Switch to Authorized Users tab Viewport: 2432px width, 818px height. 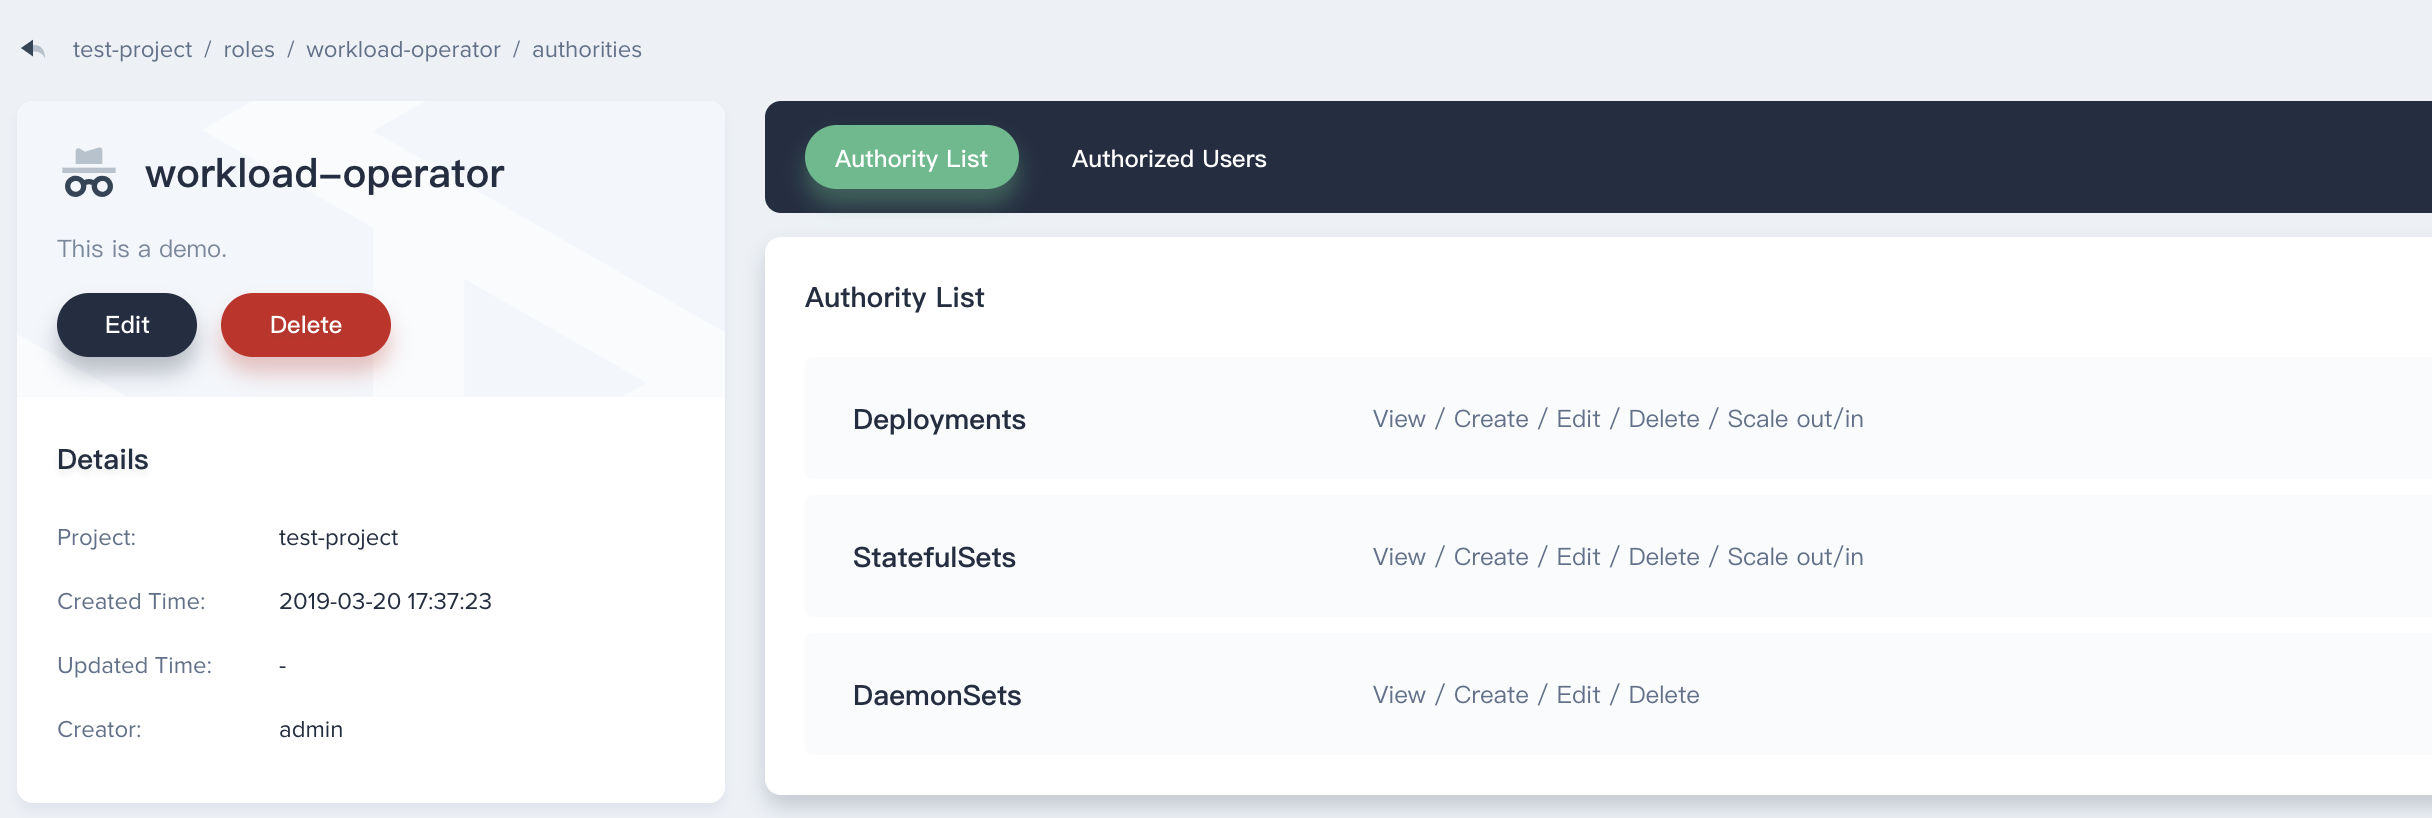(x=1169, y=158)
